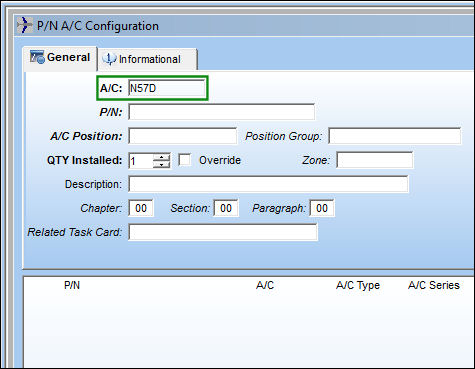
Task: Click the airplane icon in the title bar
Action: [x=24, y=25]
